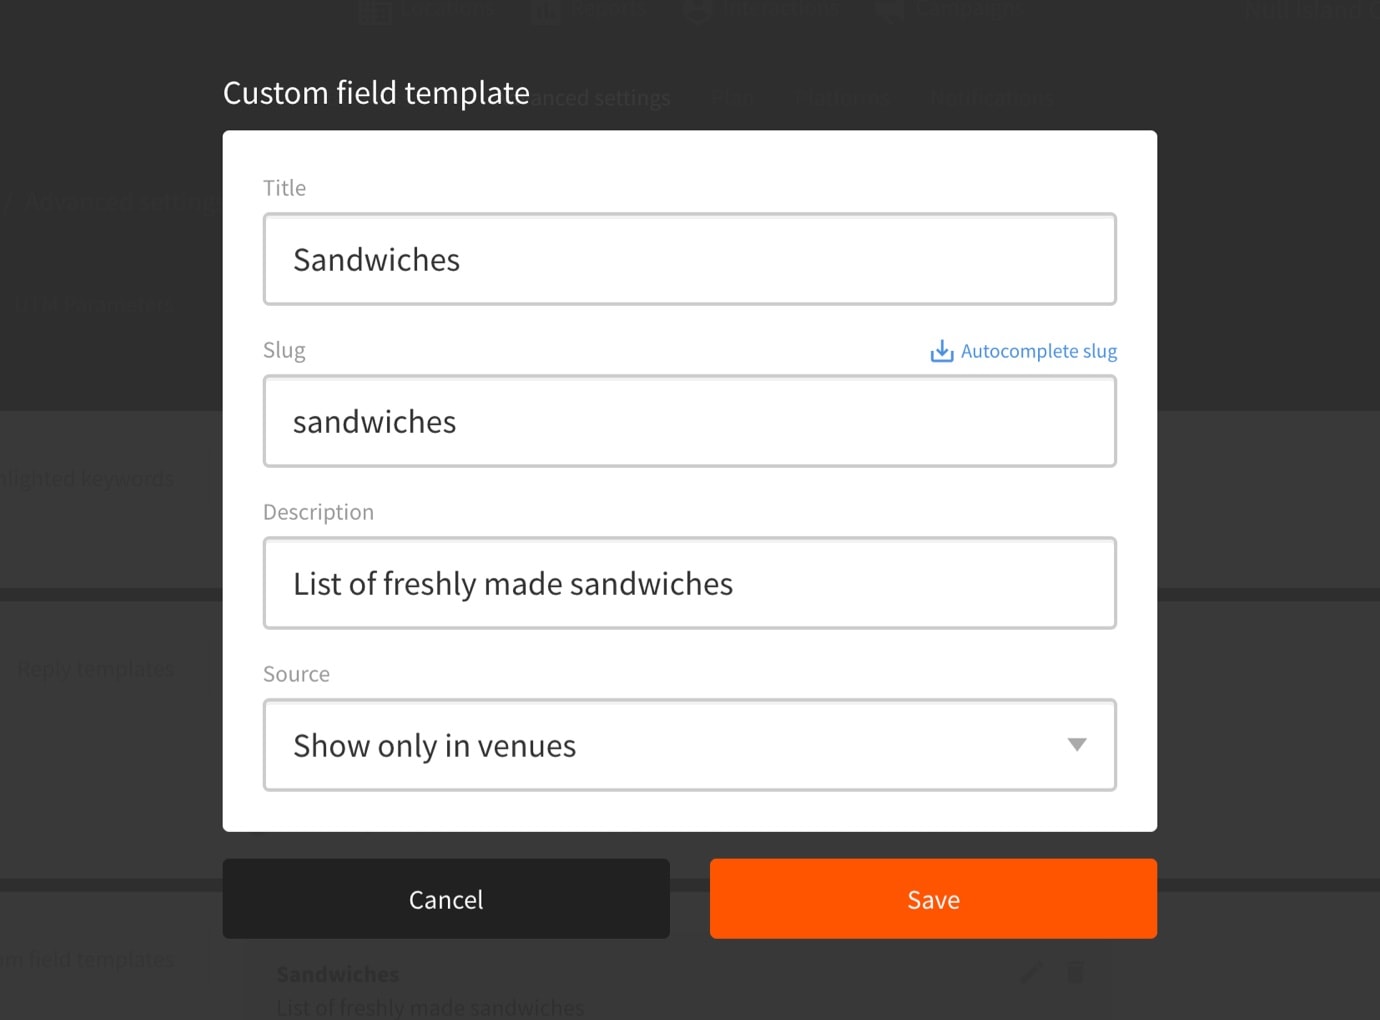
Task: Click the trash icon for Sandwiches template
Action: point(1075,971)
